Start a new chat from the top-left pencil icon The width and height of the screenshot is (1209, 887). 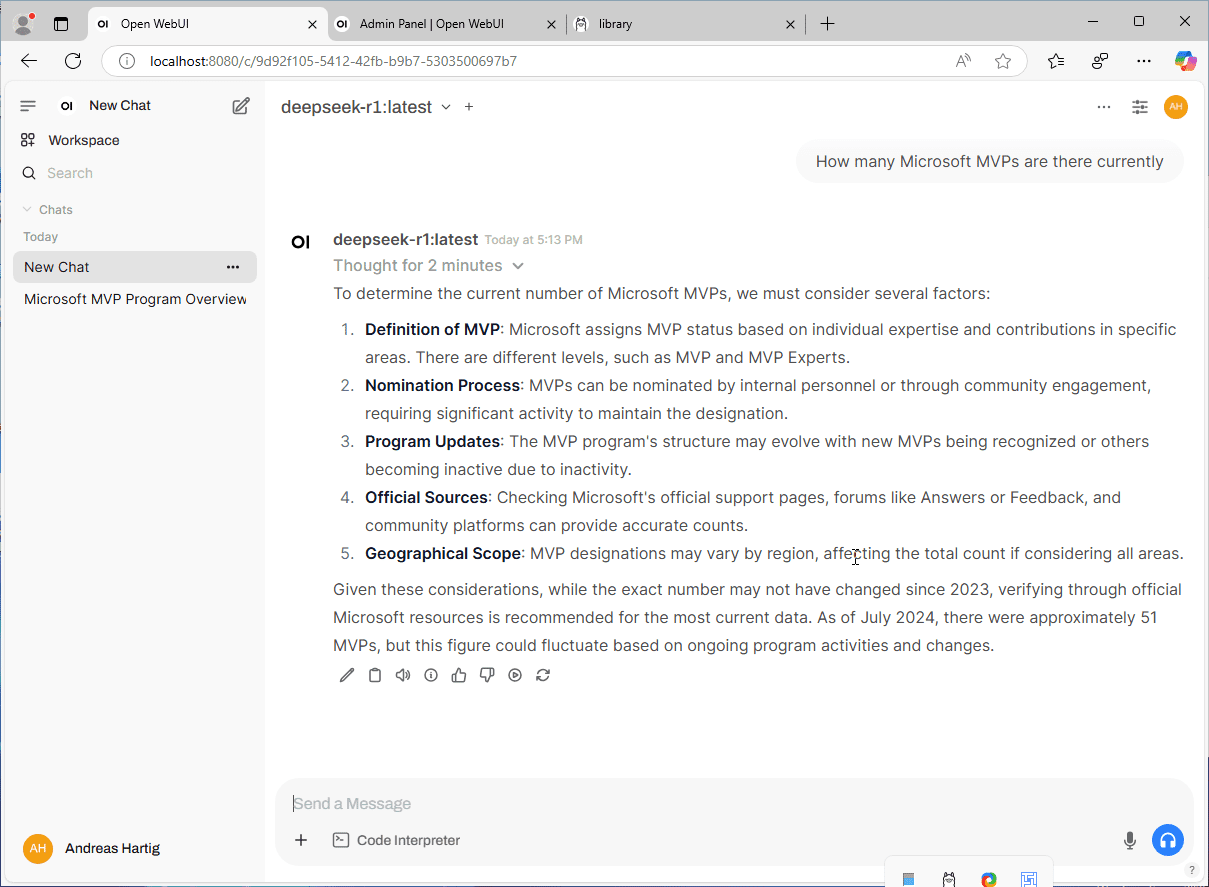coord(240,105)
